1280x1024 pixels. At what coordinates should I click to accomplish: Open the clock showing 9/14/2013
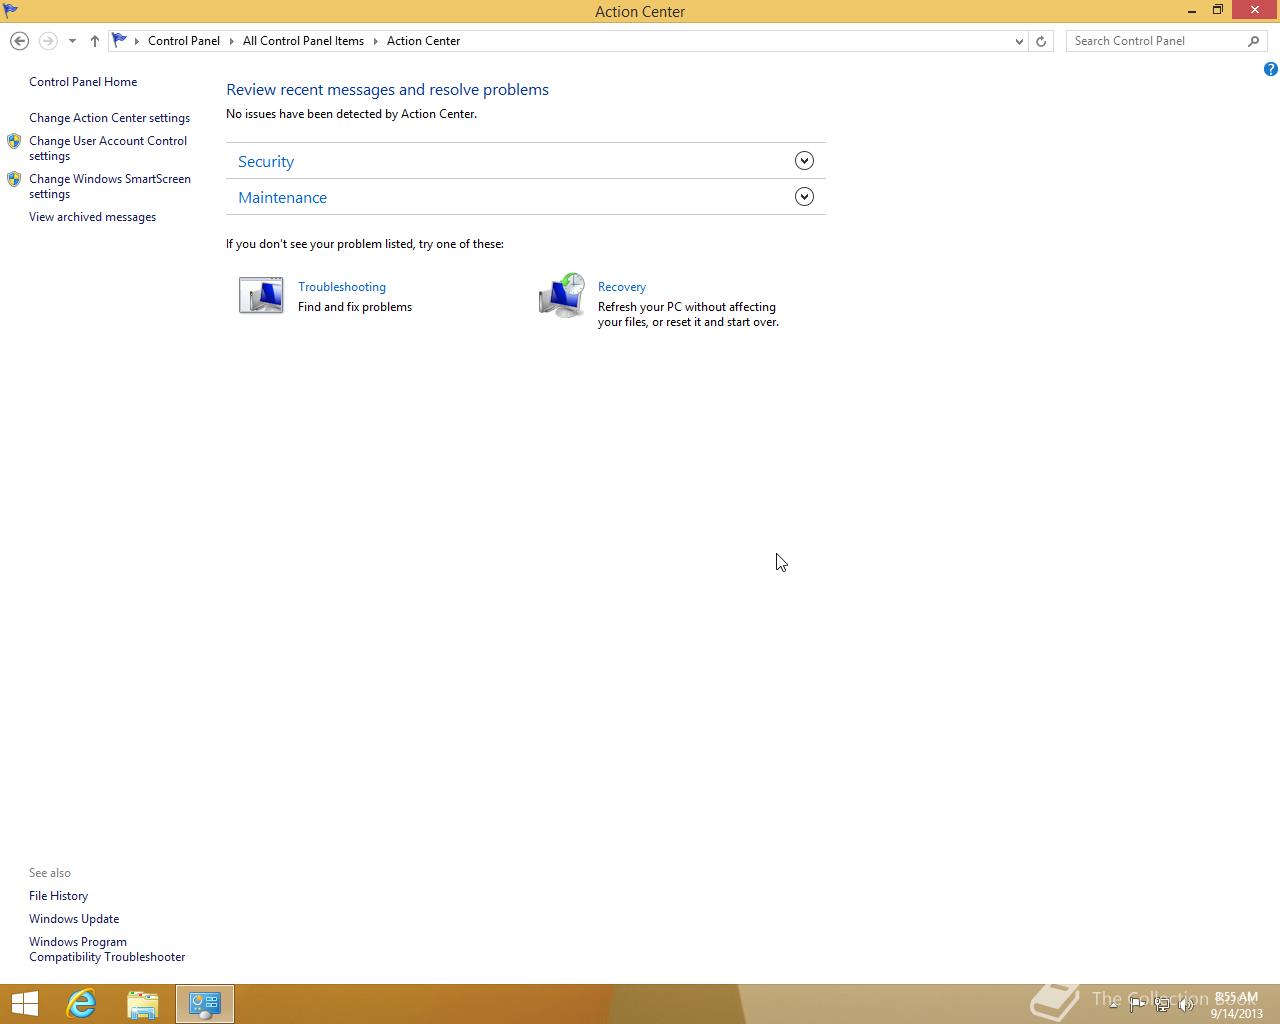tap(1237, 1005)
